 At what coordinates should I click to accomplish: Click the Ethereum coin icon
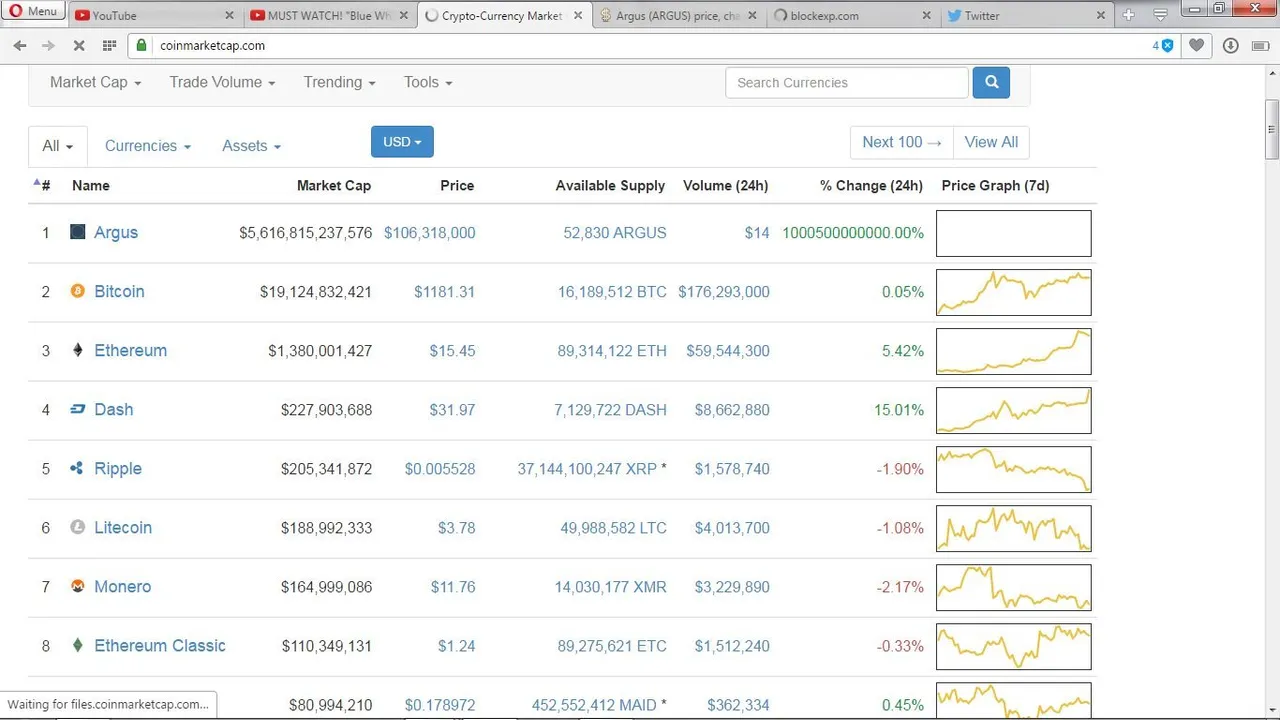78,350
